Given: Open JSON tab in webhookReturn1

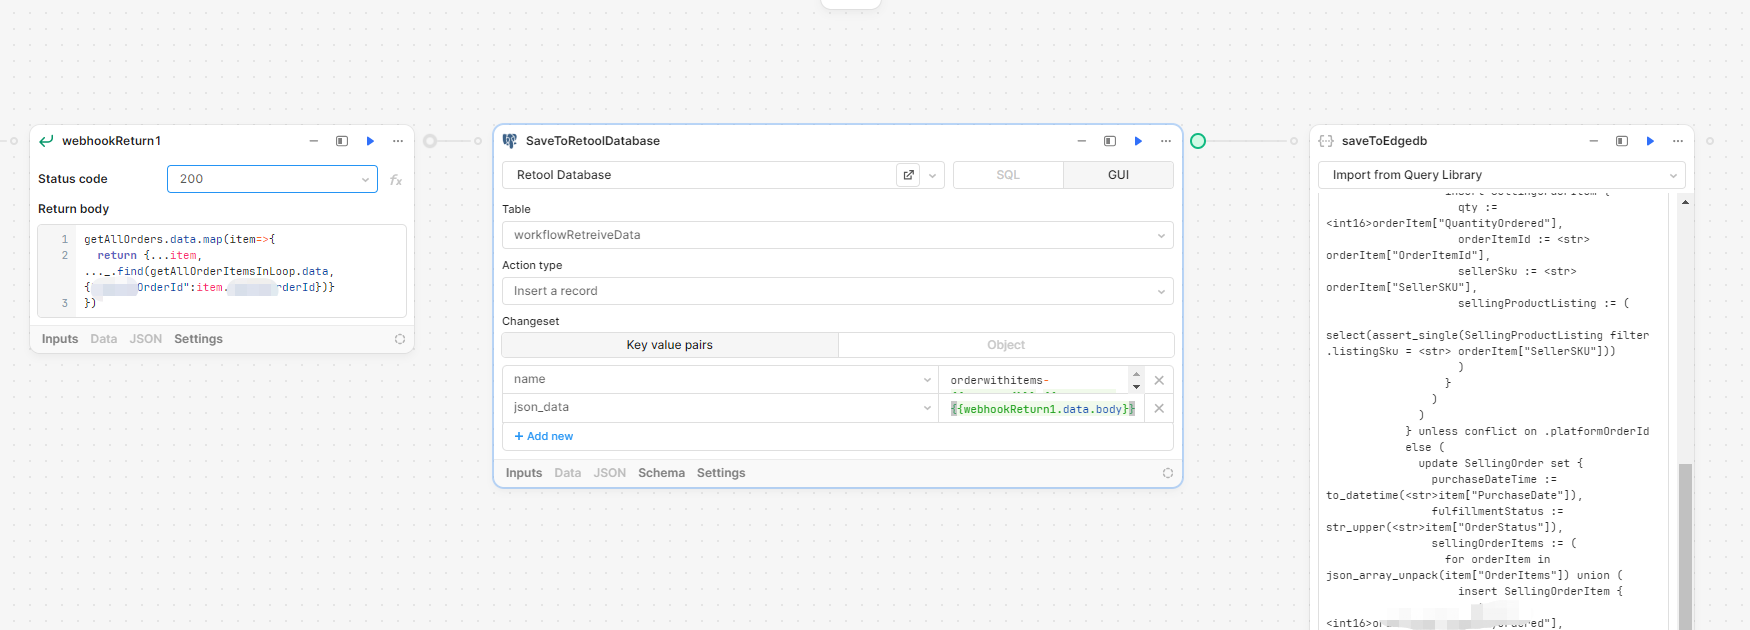Looking at the screenshot, I should (x=146, y=339).
